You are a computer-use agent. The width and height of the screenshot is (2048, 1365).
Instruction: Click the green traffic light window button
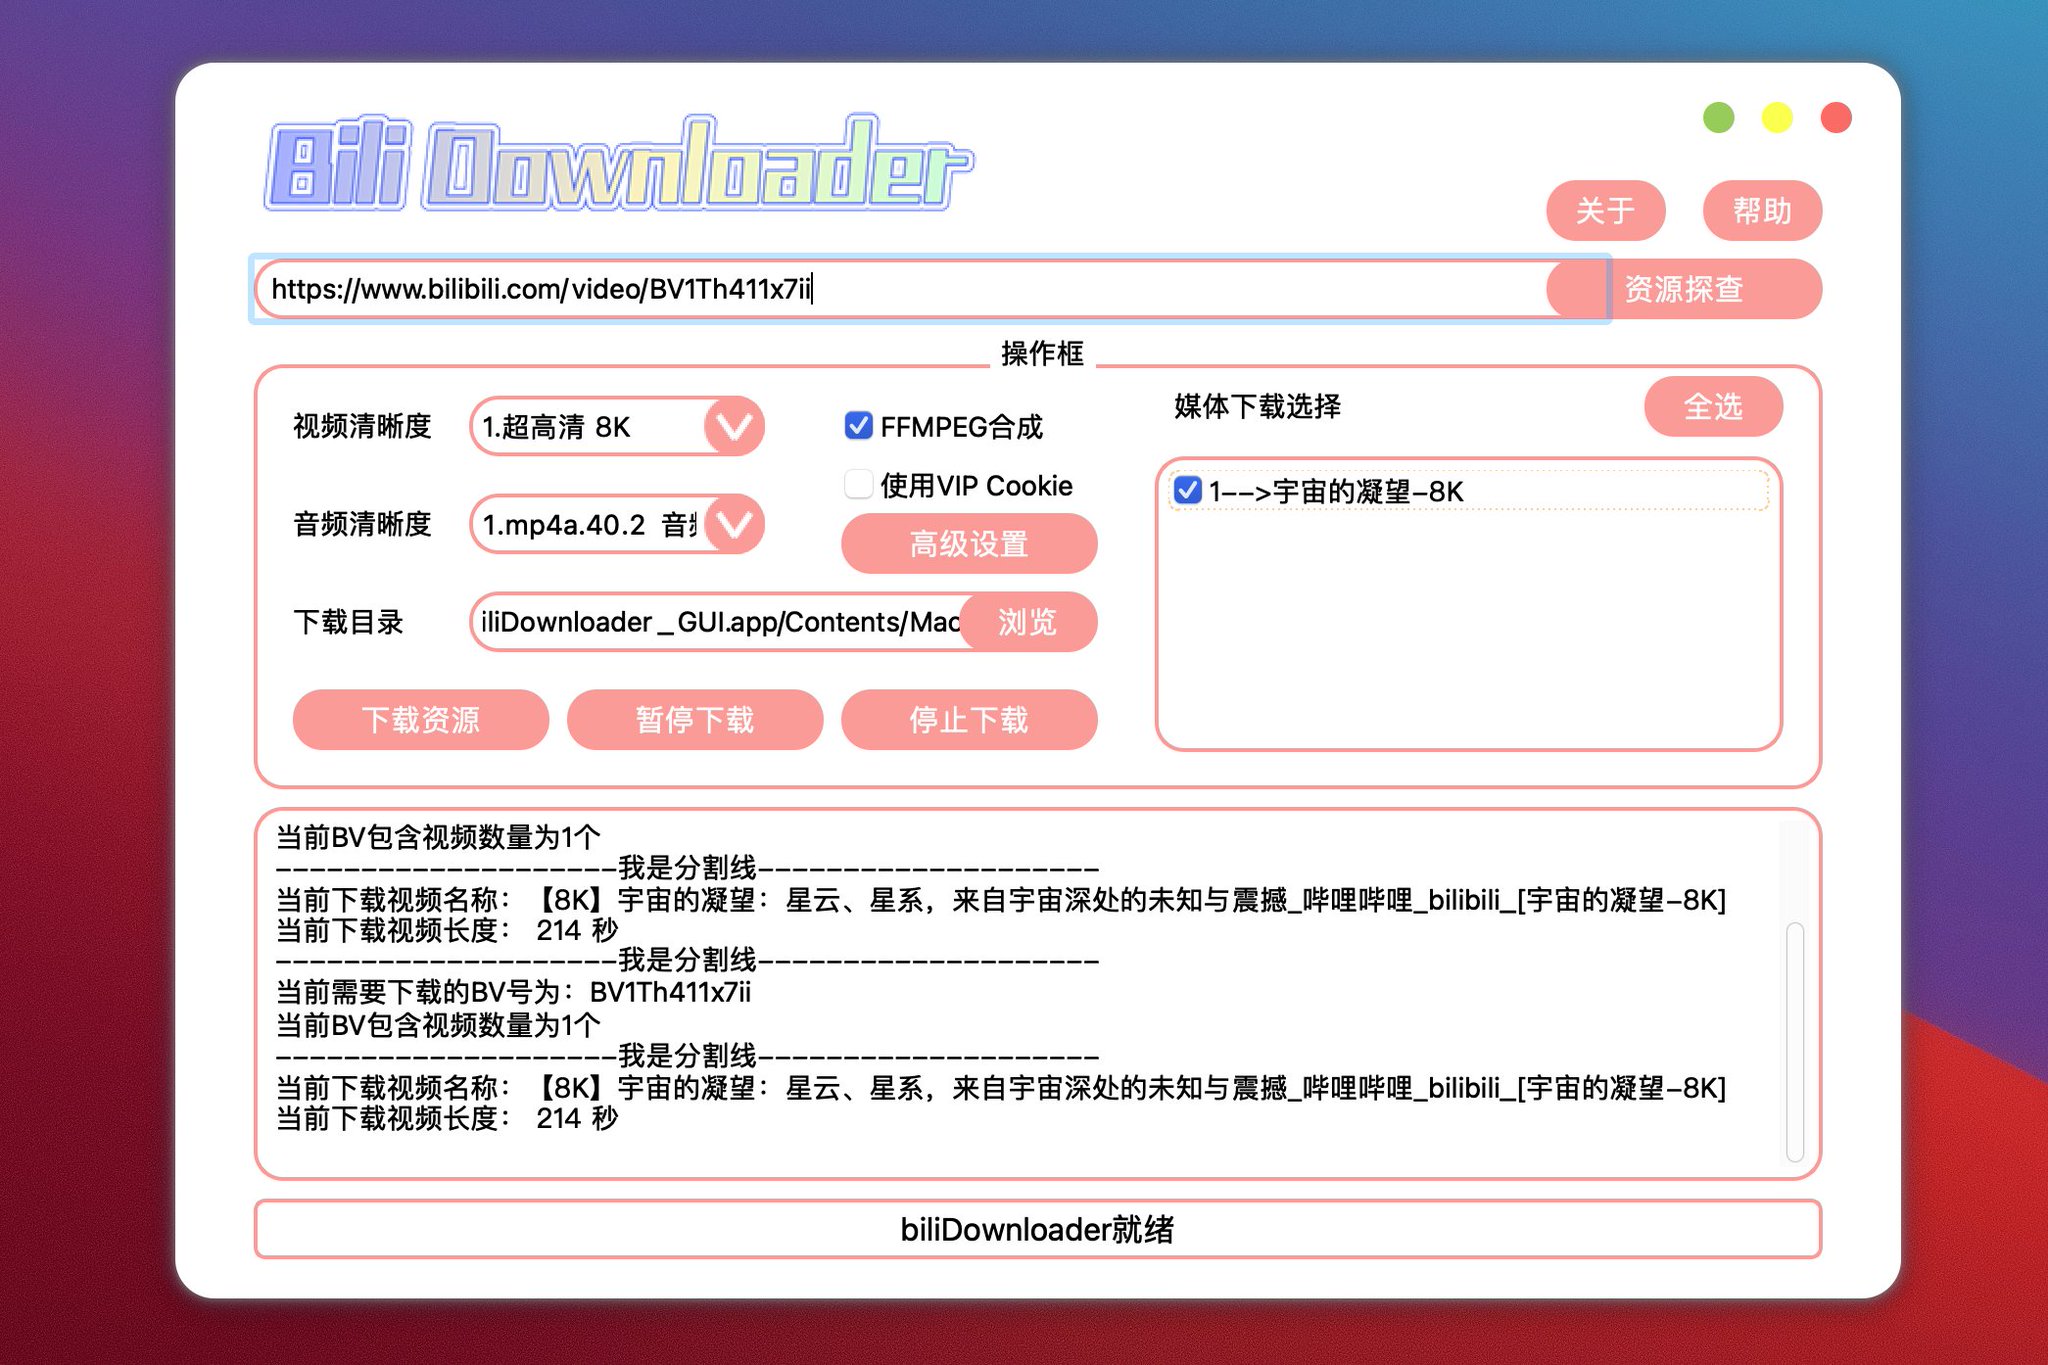(x=1717, y=117)
